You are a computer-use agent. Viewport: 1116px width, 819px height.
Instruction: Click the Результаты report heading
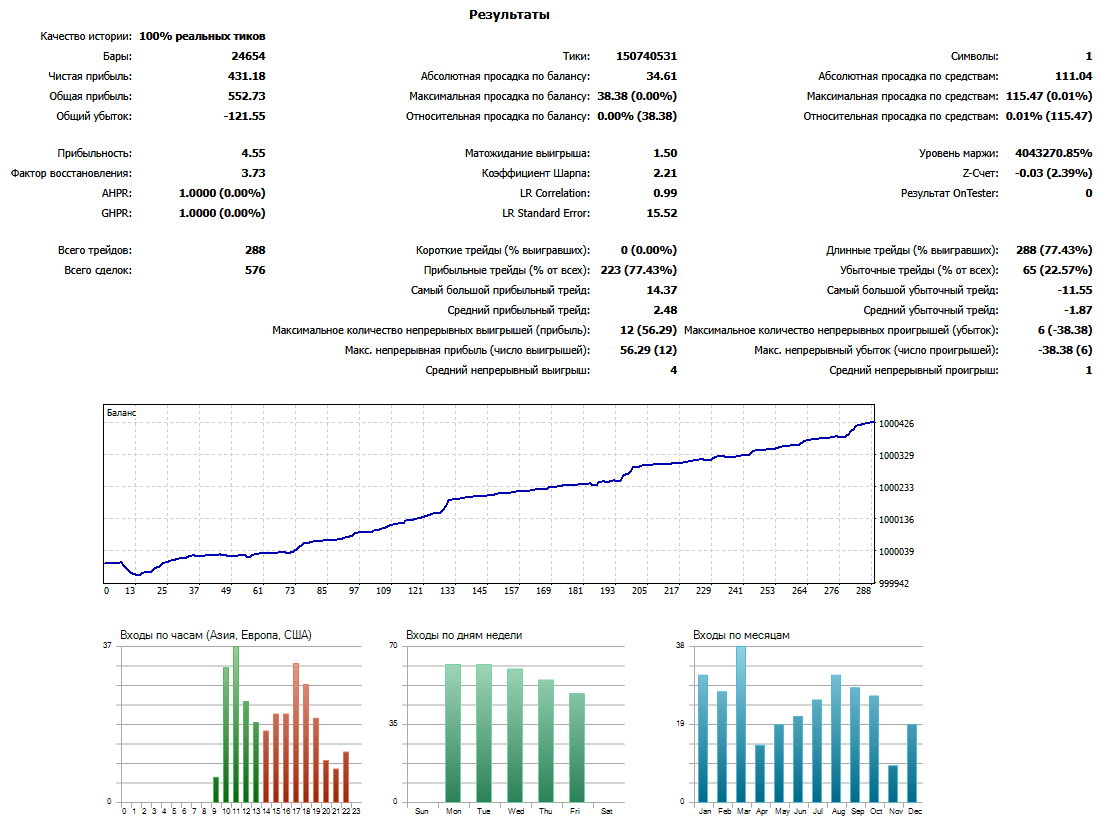(x=509, y=15)
